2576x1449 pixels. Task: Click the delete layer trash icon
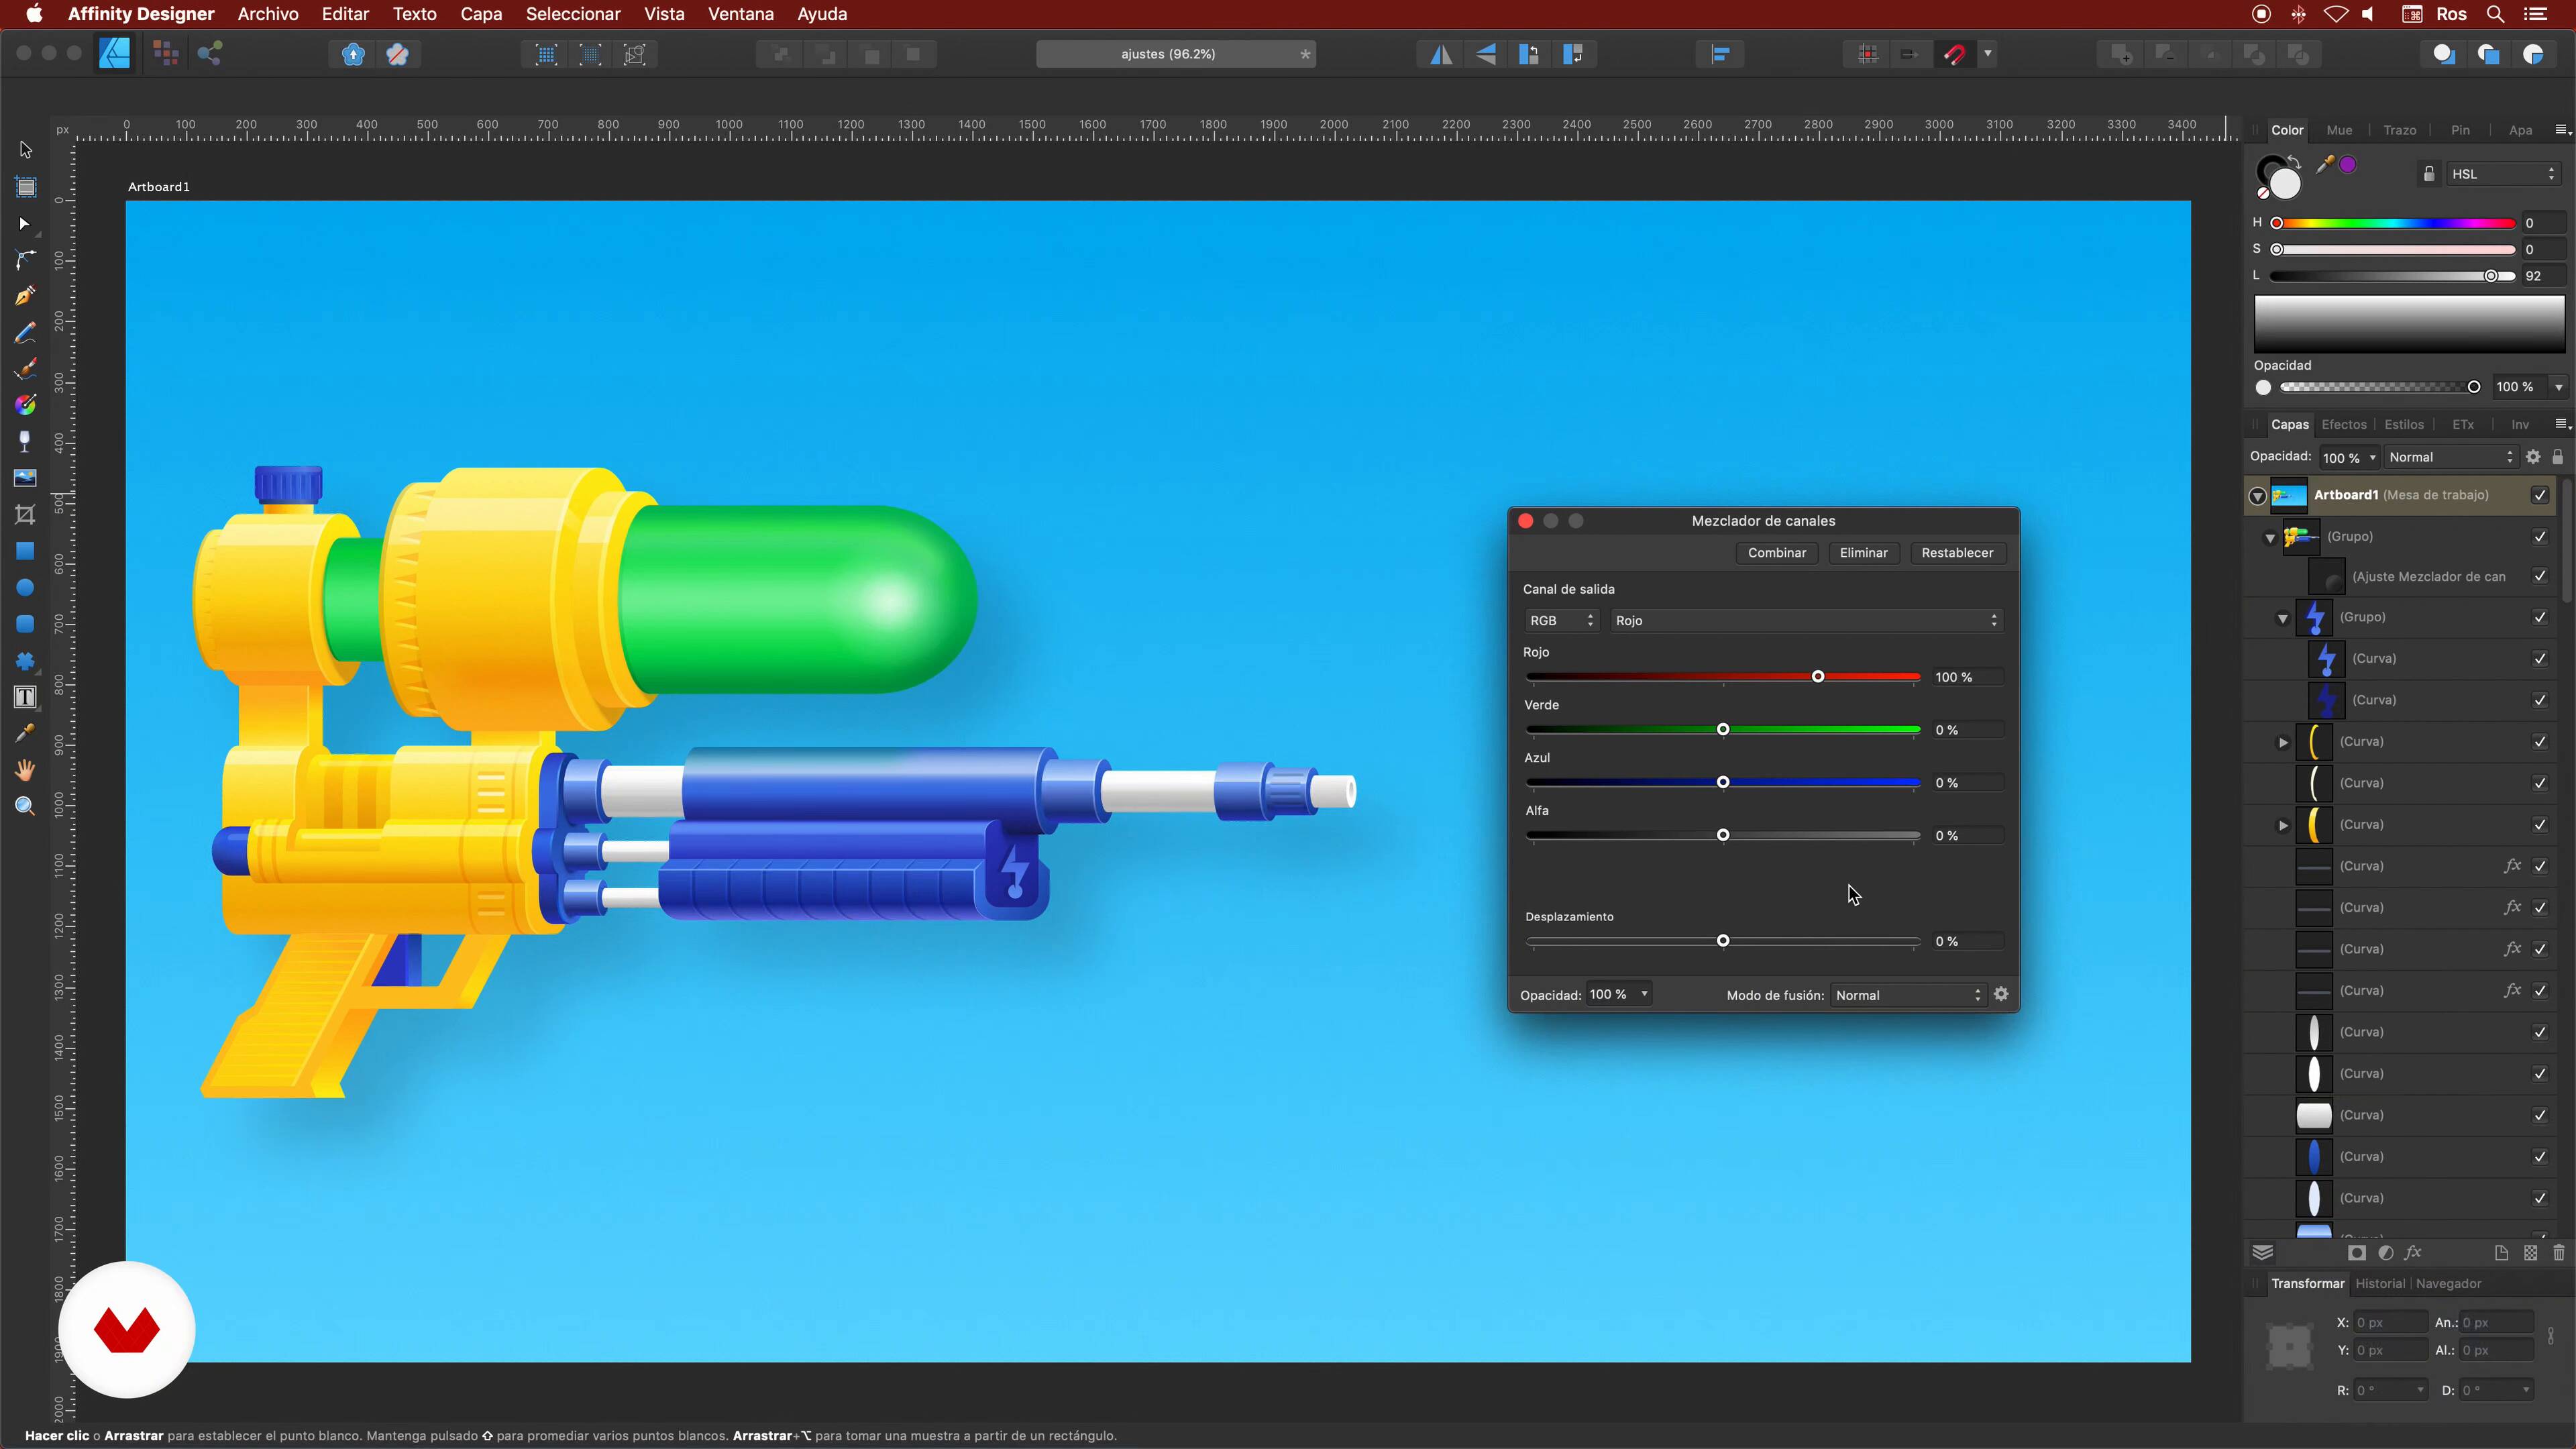[2559, 1253]
